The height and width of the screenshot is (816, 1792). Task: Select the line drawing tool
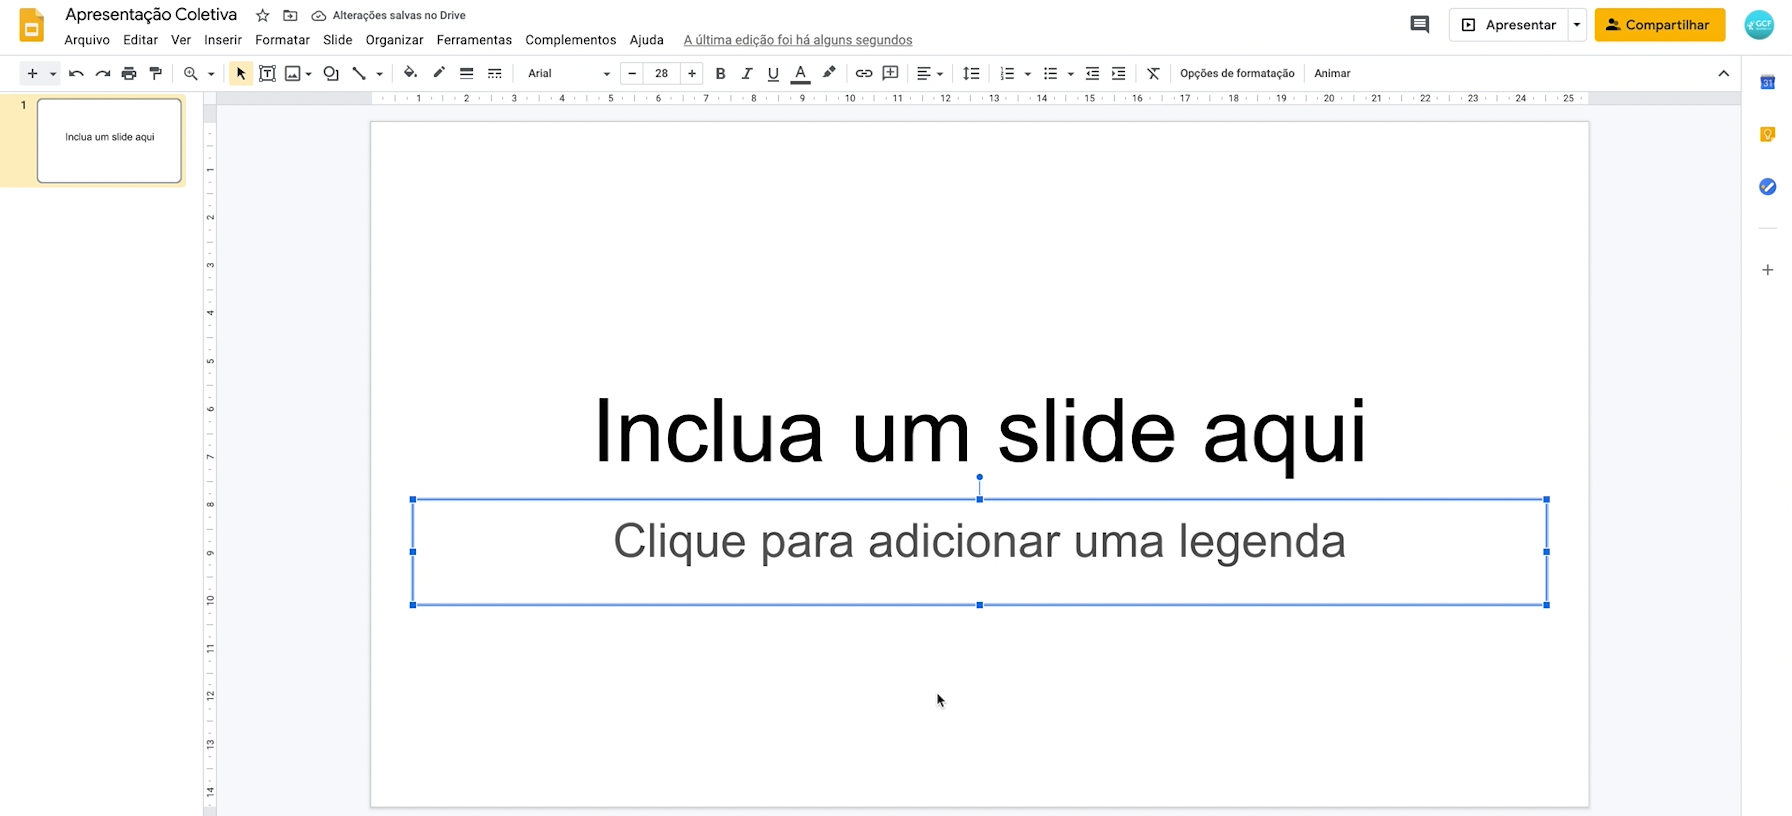(358, 73)
